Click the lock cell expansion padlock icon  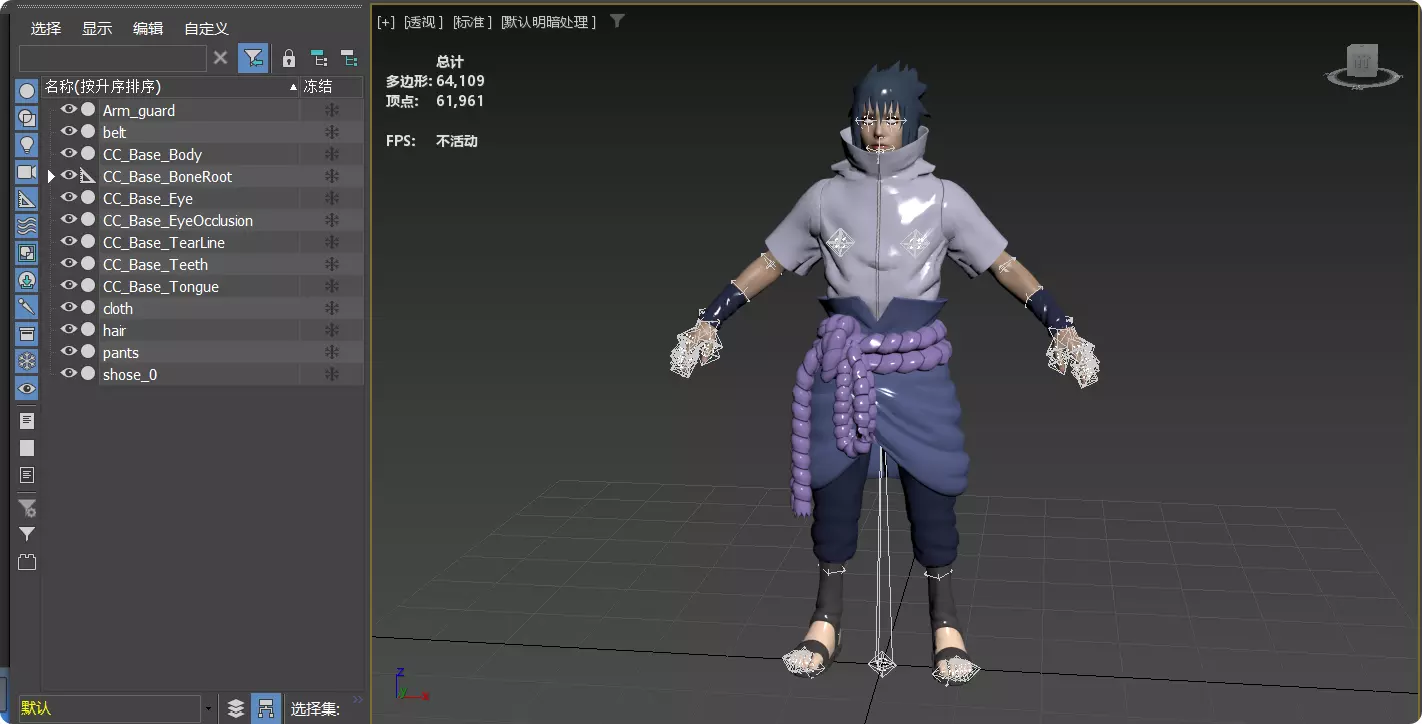click(x=289, y=58)
